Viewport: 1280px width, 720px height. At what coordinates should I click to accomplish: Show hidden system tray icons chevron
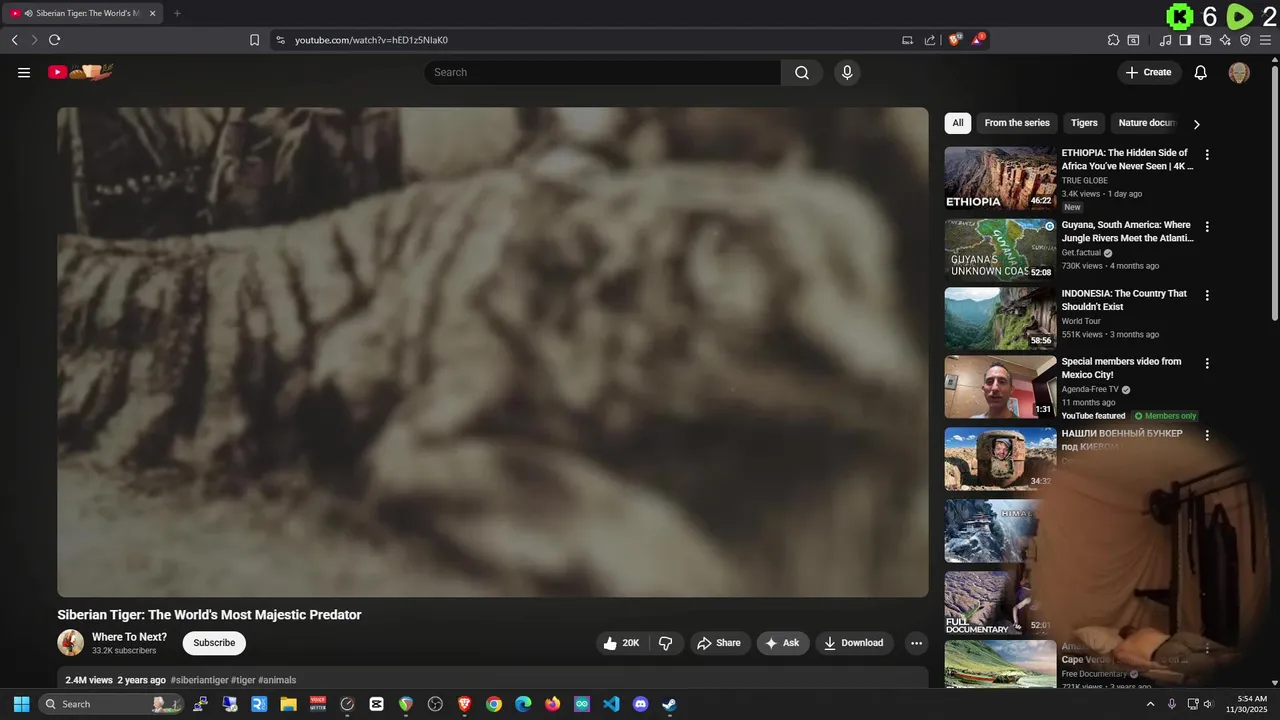point(1149,704)
